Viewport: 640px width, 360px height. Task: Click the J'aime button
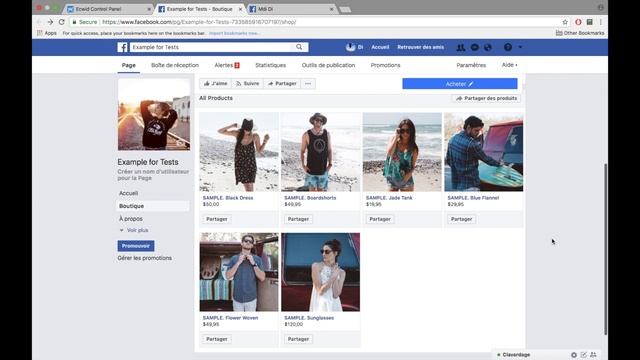(216, 84)
